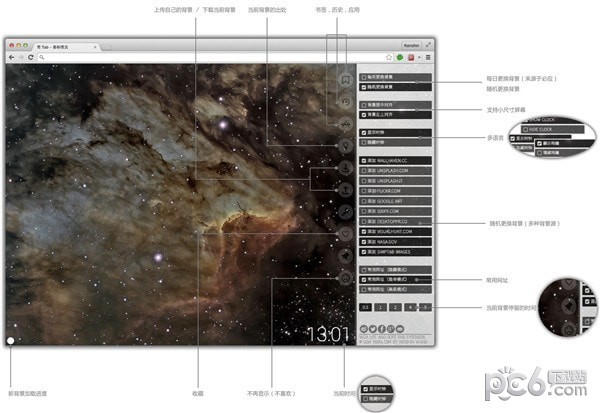The image size is (600, 413).
Task: Click the download current background icon
Action: [346, 168]
